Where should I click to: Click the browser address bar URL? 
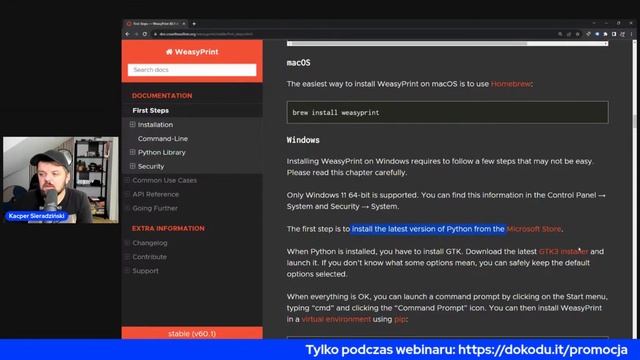[206, 34]
